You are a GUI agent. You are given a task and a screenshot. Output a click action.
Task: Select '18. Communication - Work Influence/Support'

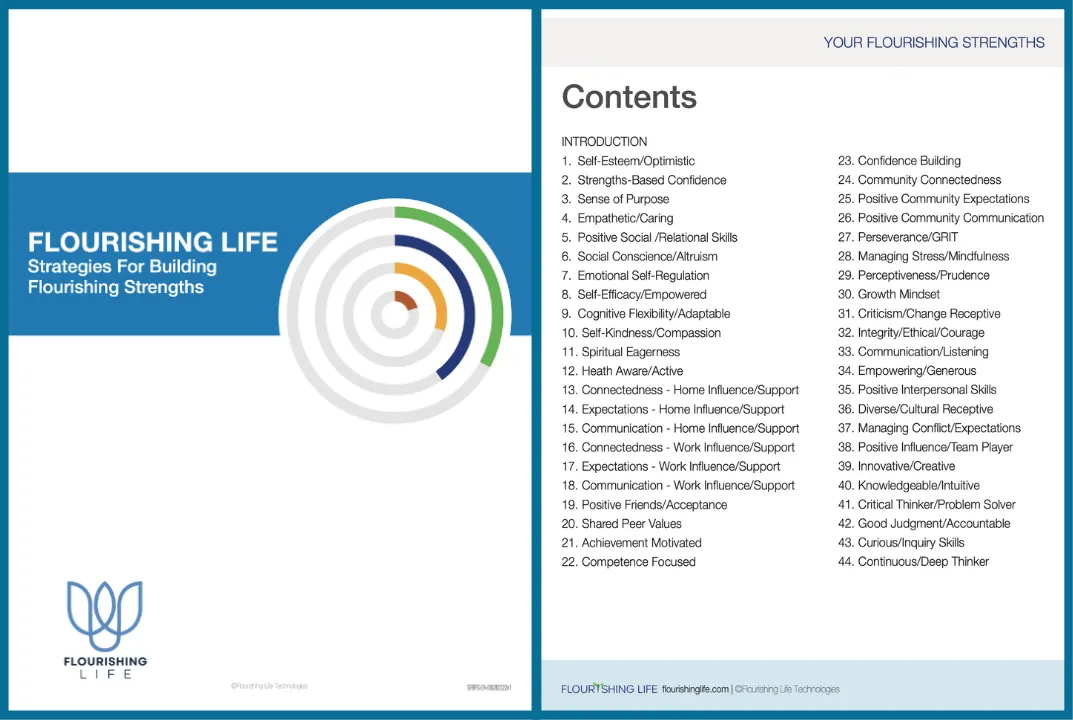(x=678, y=485)
